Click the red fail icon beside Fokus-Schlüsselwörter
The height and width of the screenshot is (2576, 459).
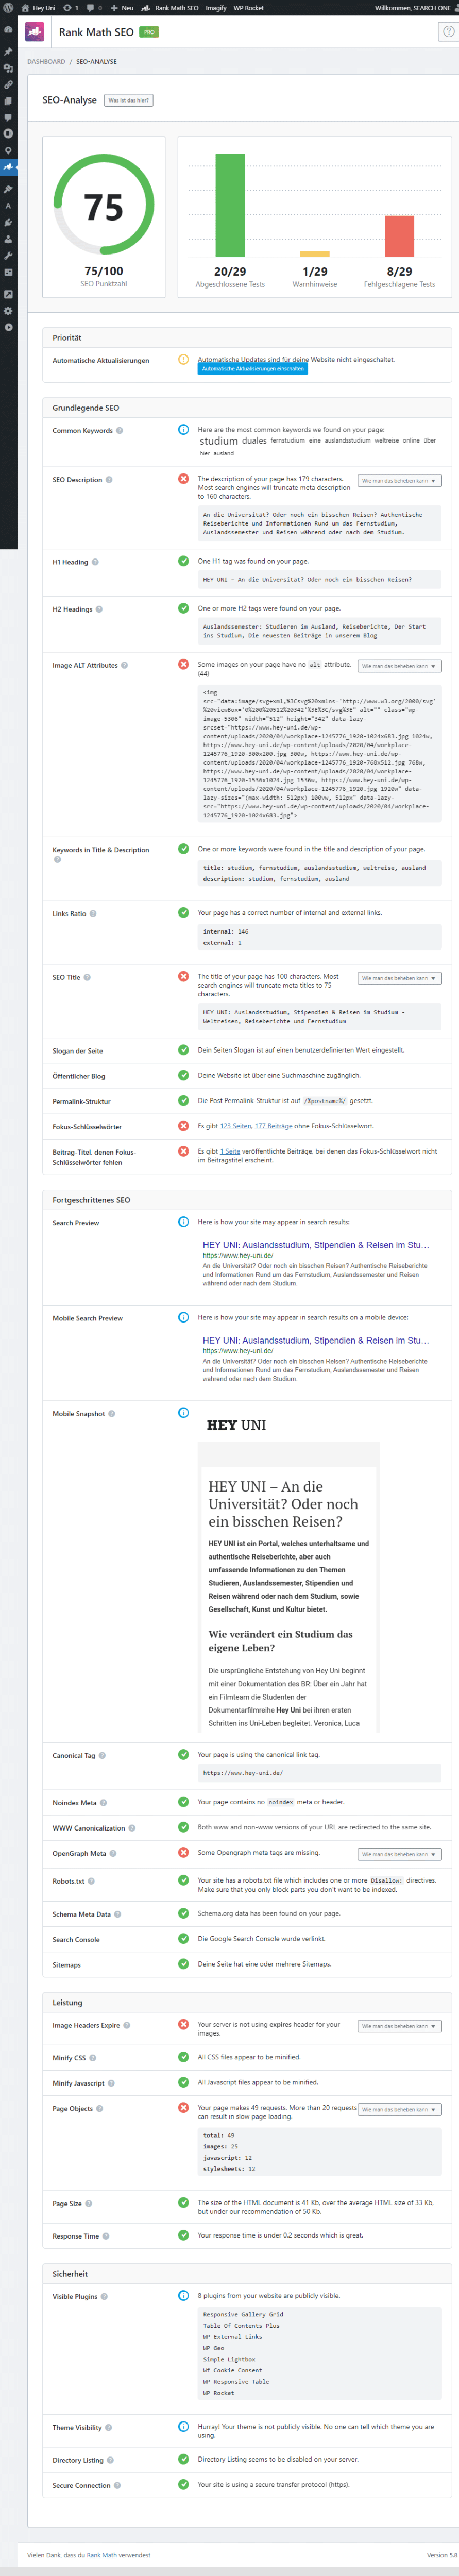[183, 1126]
